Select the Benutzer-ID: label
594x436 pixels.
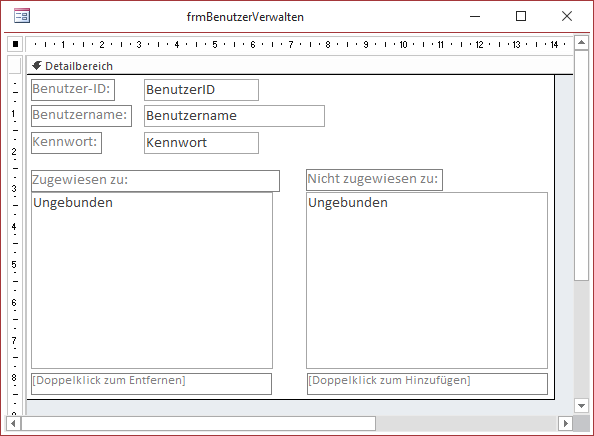(x=73, y=90)
